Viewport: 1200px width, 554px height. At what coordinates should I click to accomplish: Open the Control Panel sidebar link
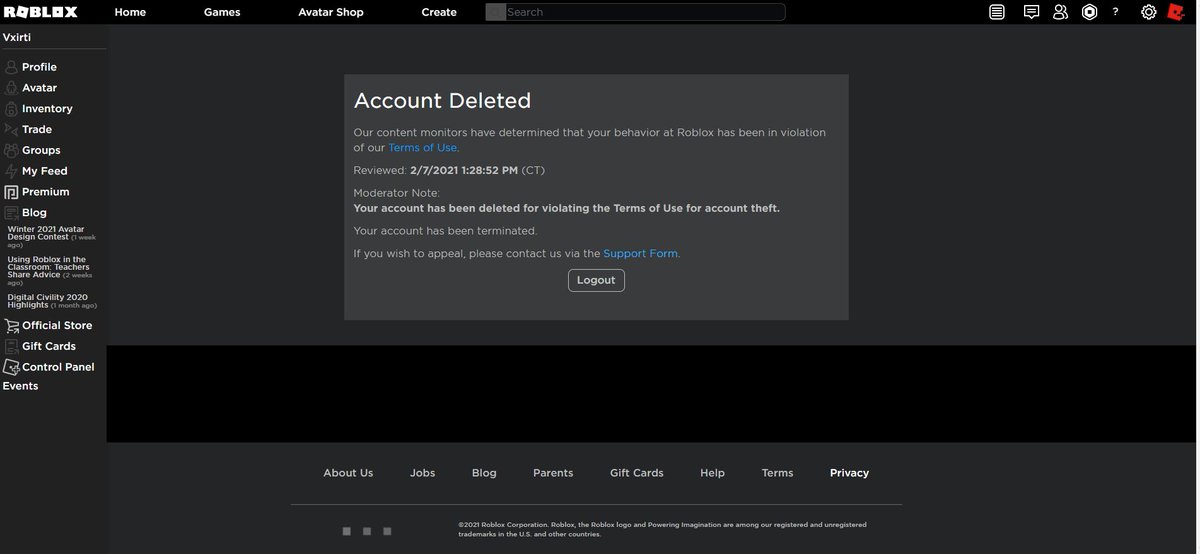click(58, 367)
